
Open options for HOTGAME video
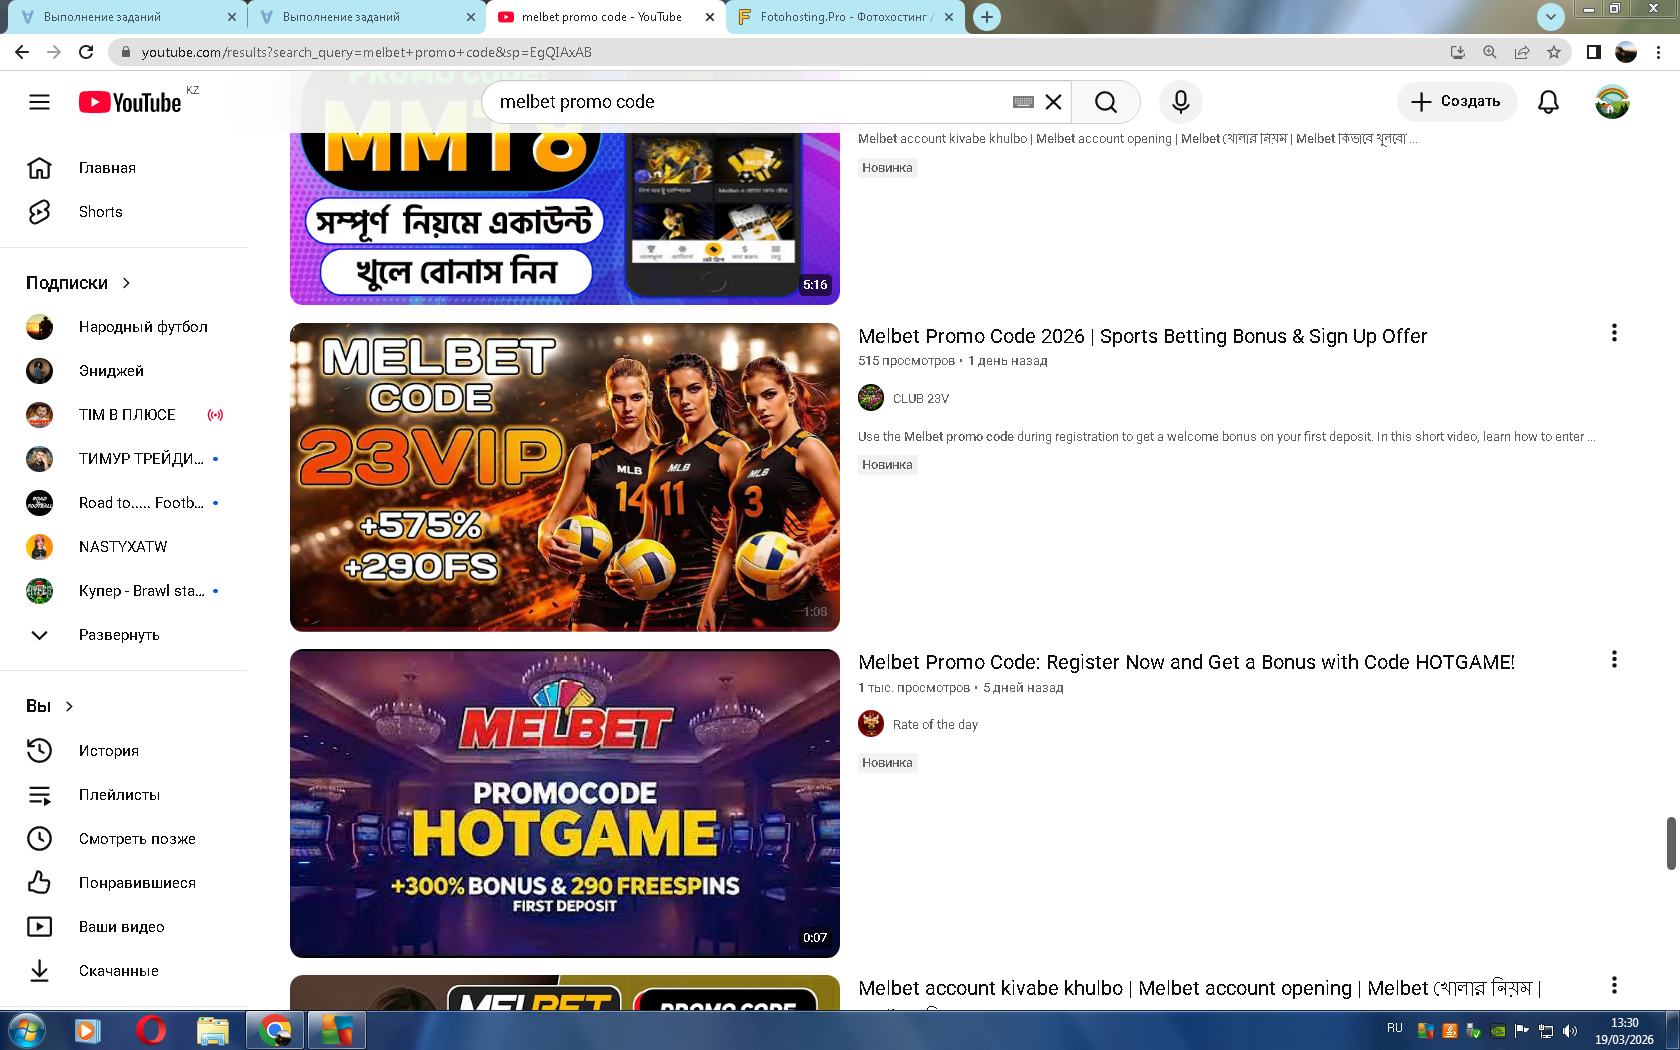[1614, 659]
